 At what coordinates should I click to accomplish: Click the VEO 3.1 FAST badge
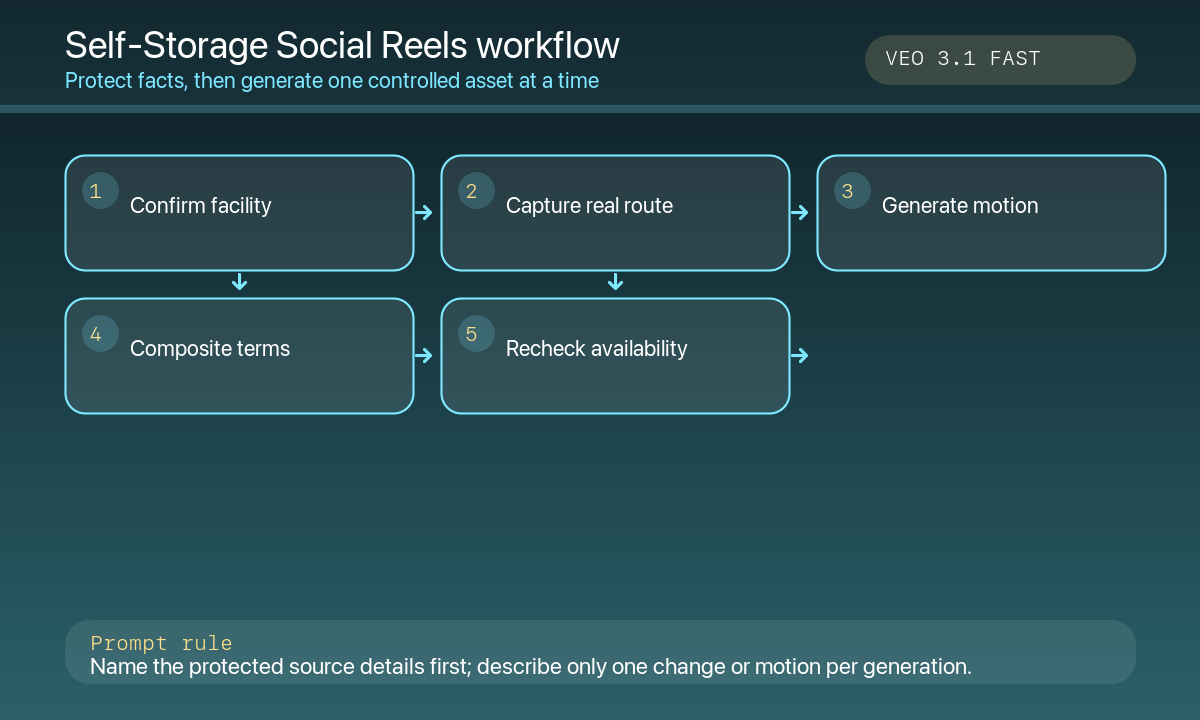[1000, 60]
